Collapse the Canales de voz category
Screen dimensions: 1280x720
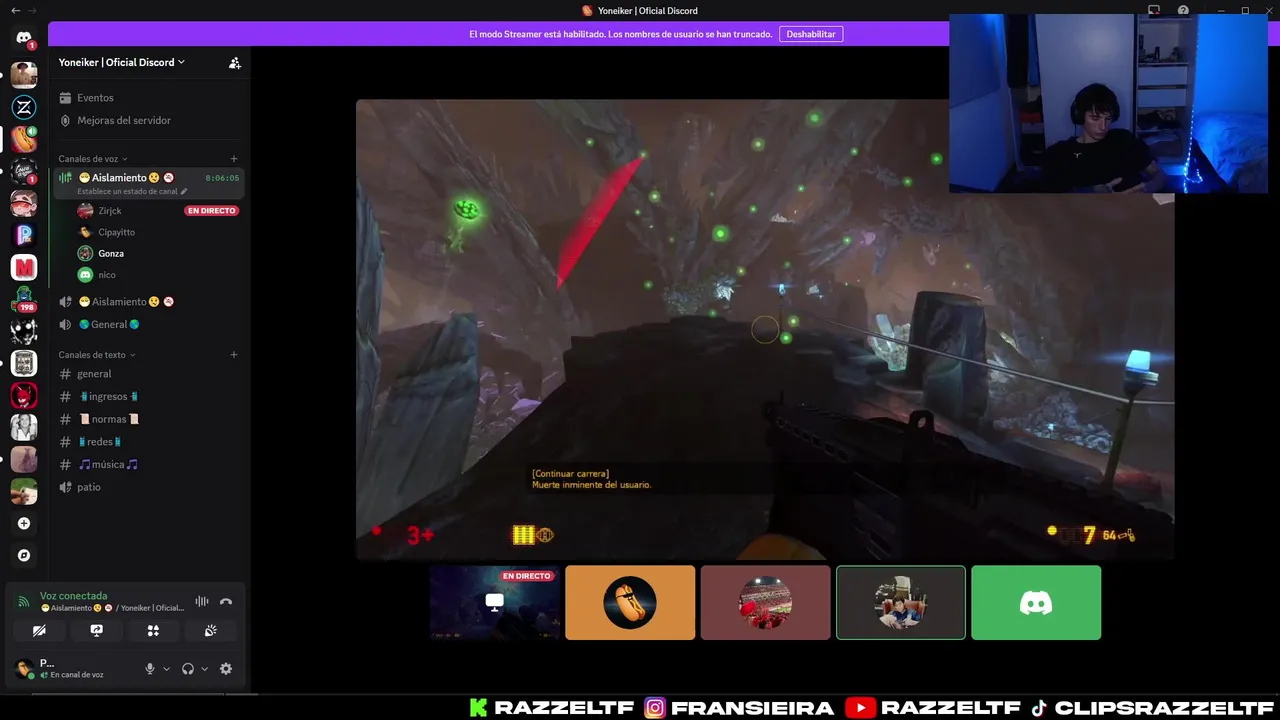92,159
